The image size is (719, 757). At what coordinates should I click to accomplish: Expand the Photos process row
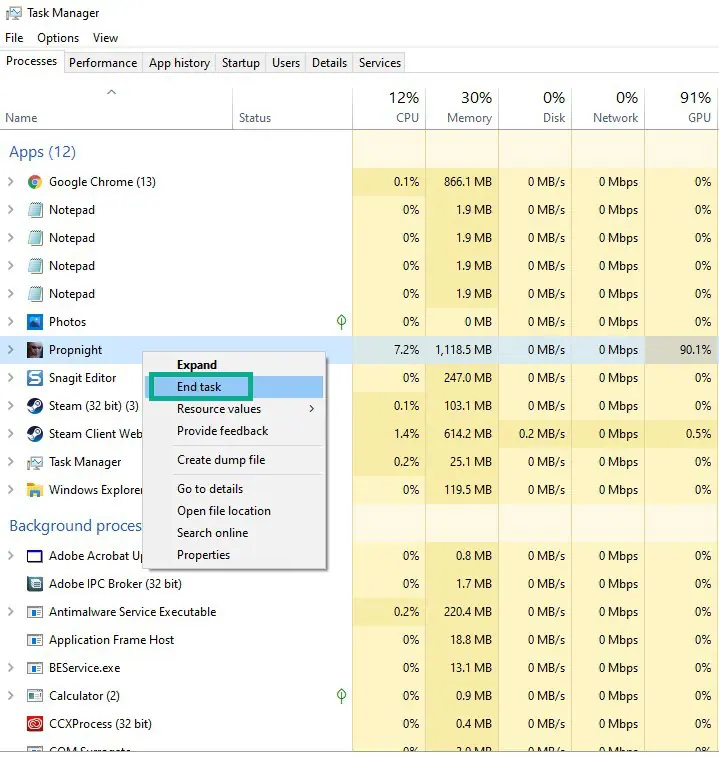pos(11,322)
